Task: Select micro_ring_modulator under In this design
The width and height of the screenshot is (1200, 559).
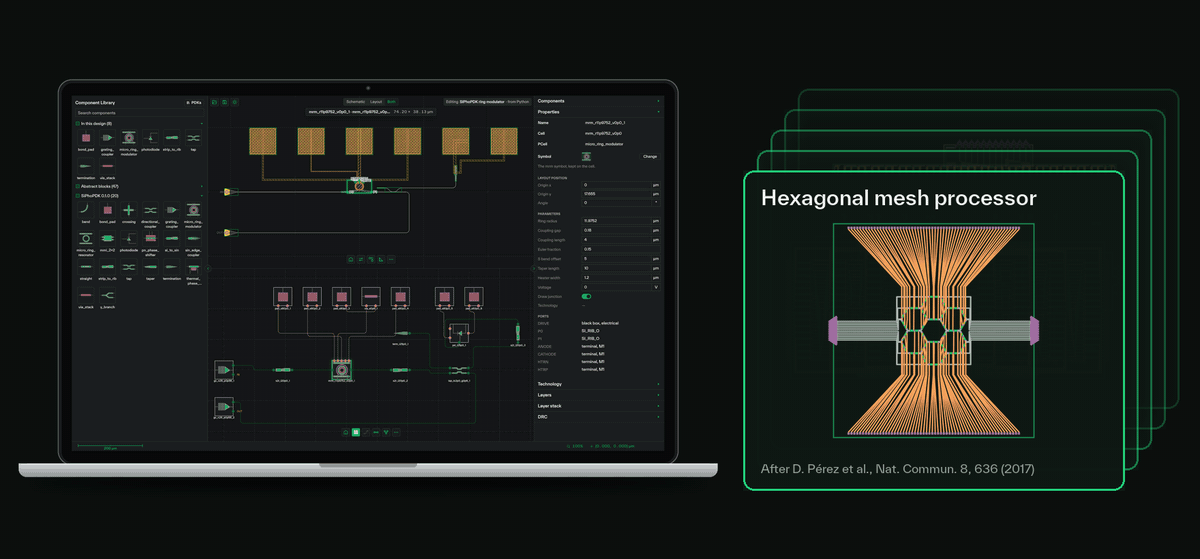Action: point(129,138)
